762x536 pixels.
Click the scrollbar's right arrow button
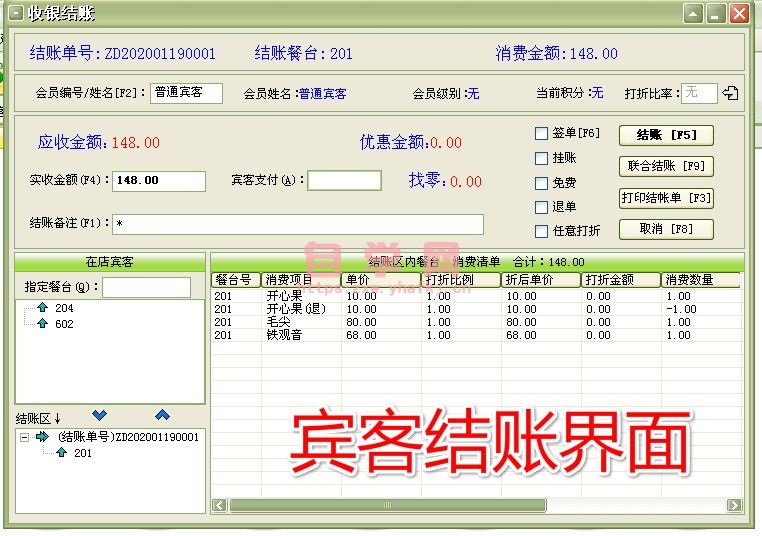(x=734, y=506)
